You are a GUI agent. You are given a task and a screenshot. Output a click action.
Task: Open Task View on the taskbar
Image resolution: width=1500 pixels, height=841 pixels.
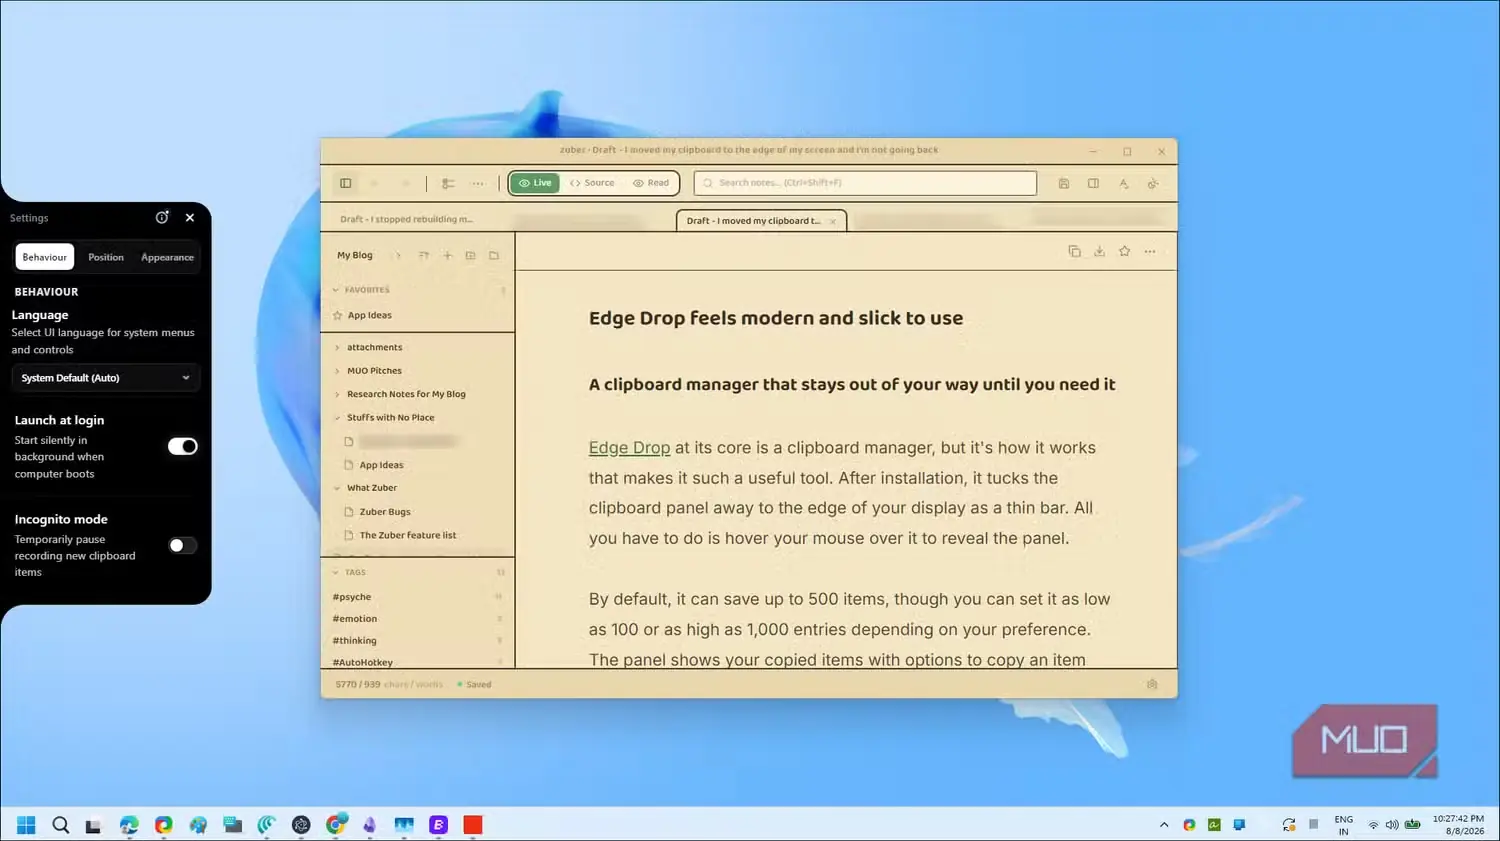(x=93, y=825)
